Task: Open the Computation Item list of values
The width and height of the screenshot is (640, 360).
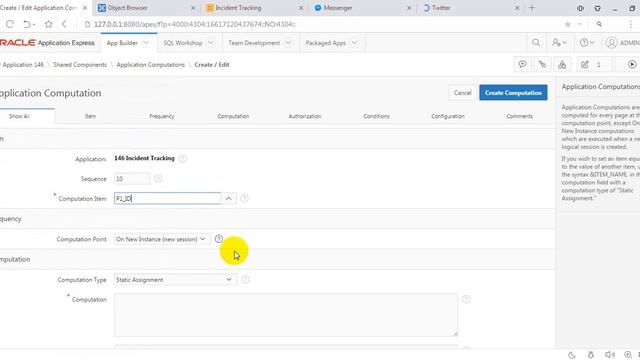Action: point(229,198)
